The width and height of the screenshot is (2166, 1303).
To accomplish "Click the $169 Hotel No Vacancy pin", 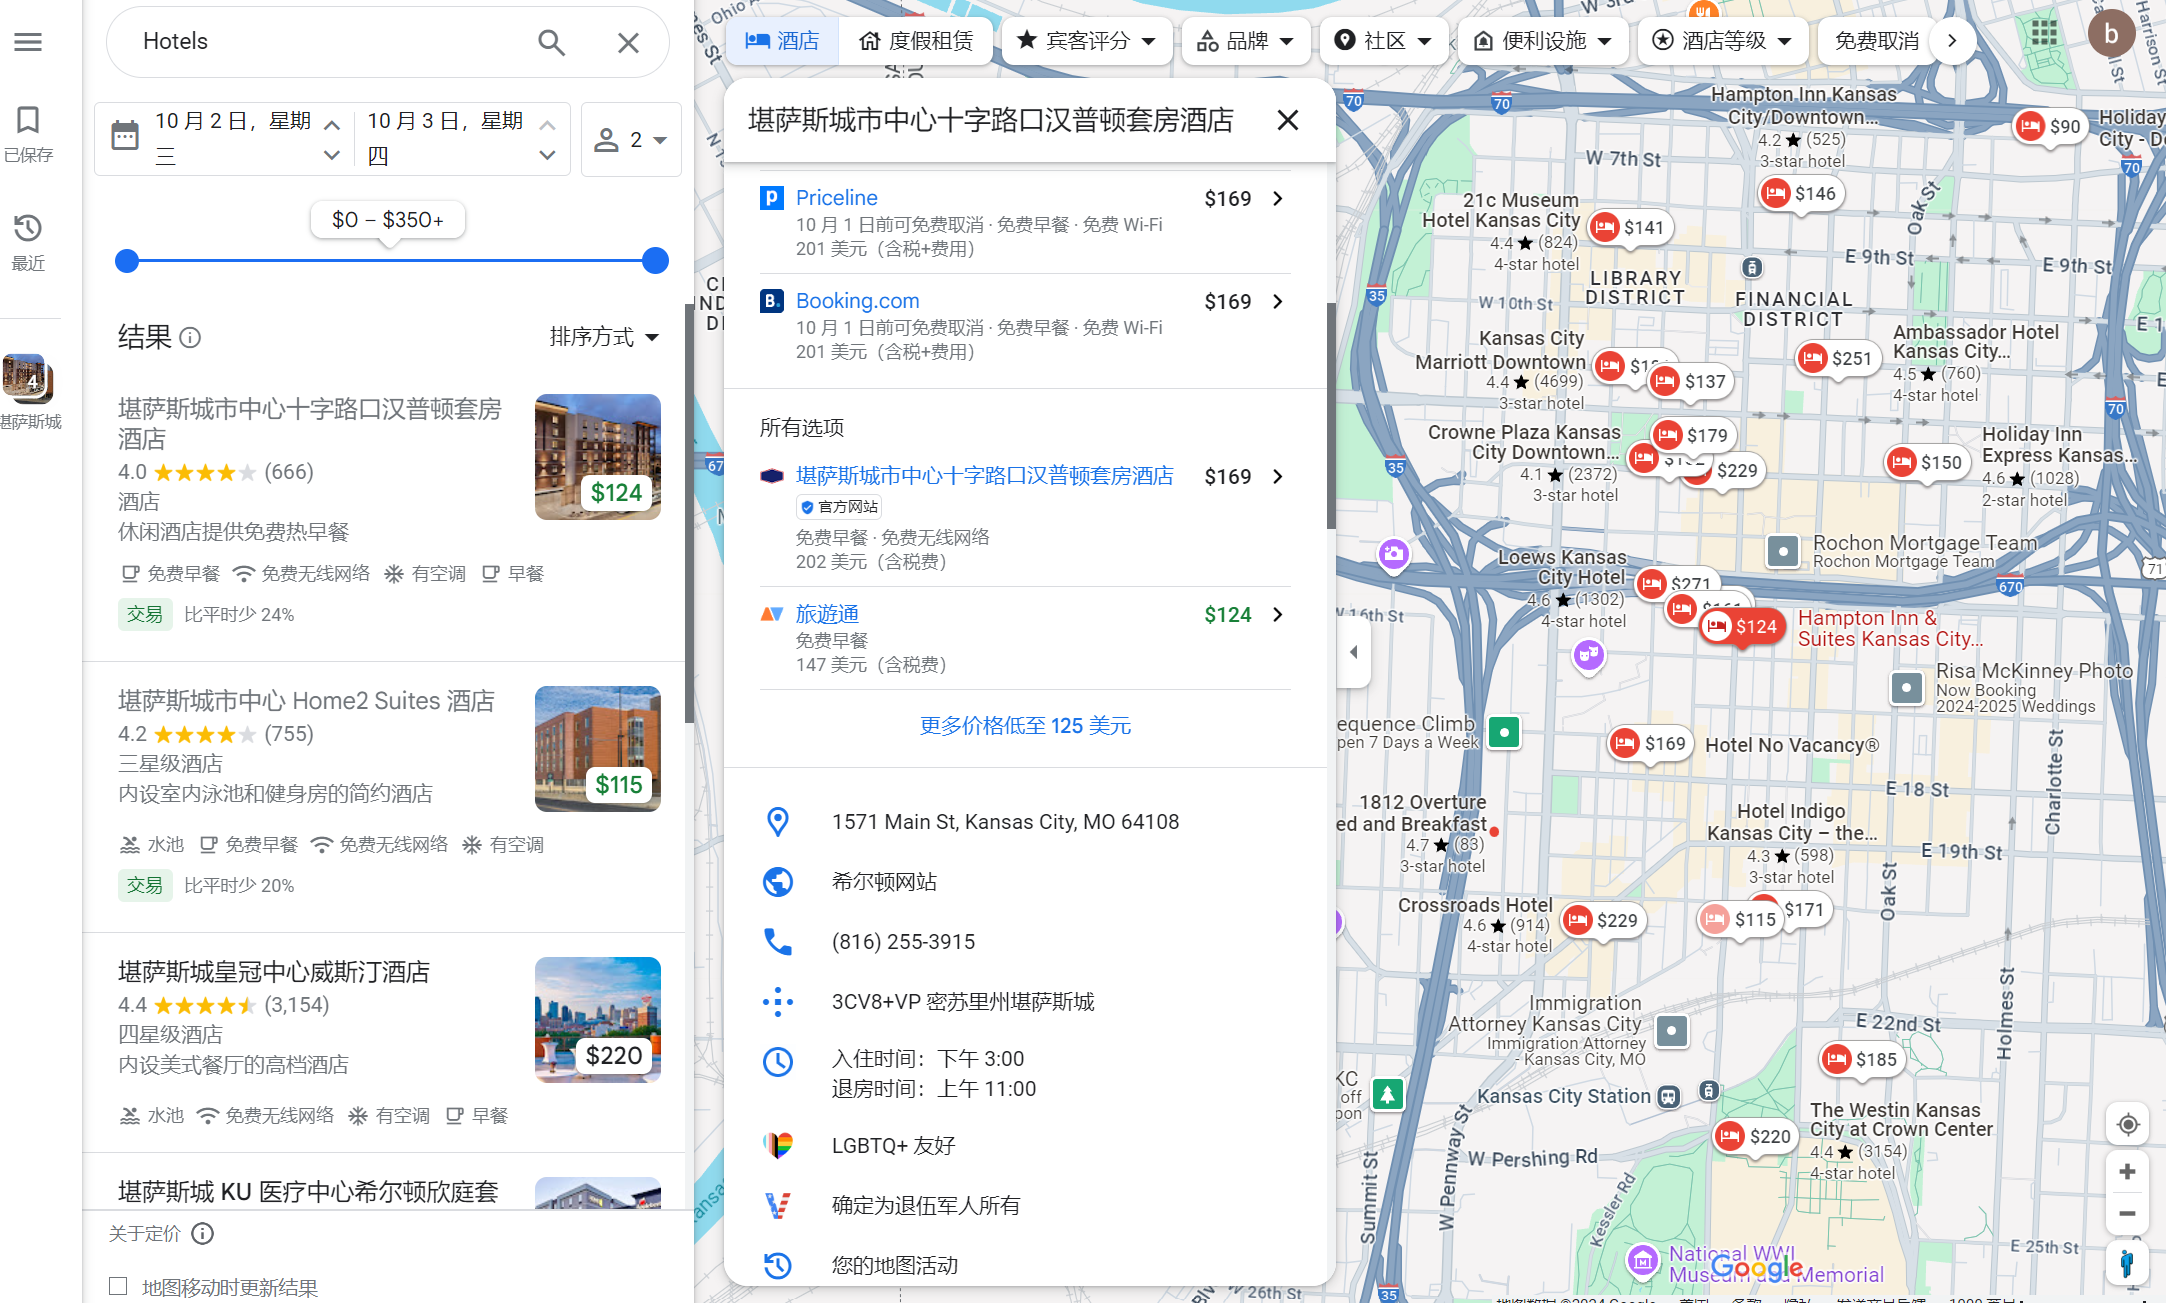I will [x=1649, y=743].
